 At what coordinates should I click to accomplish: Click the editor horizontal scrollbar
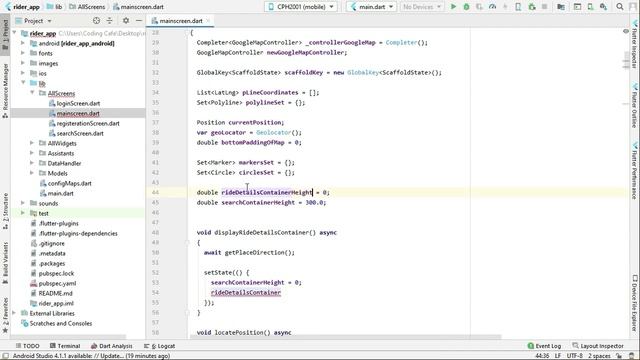tap(345, 338)
